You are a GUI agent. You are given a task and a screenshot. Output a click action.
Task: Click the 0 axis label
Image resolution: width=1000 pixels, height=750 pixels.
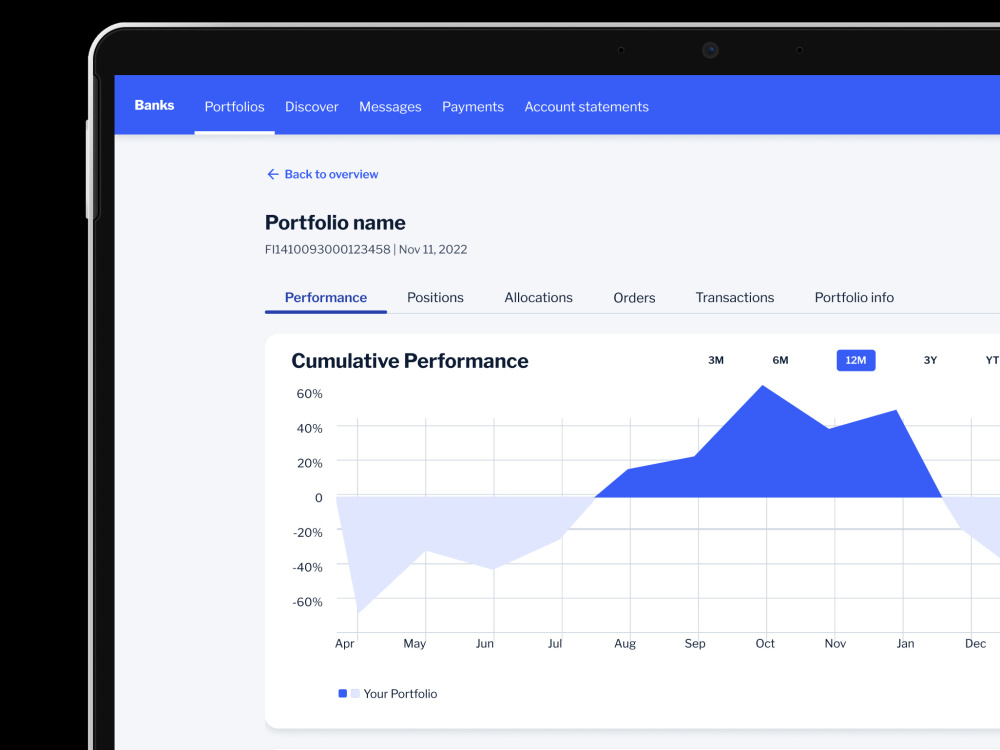[x=318, y=498]
